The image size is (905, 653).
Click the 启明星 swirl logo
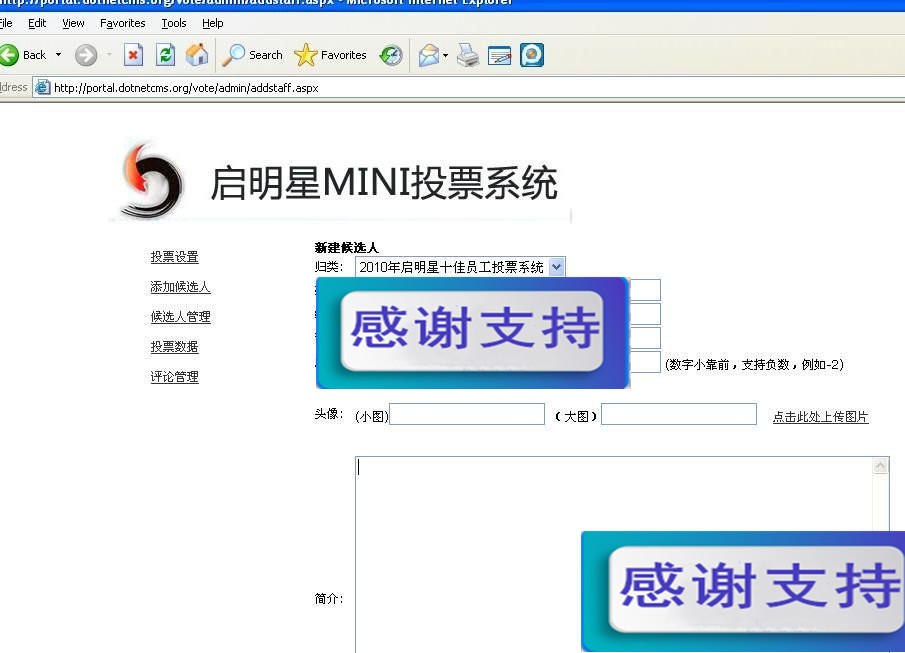[152, 180]
